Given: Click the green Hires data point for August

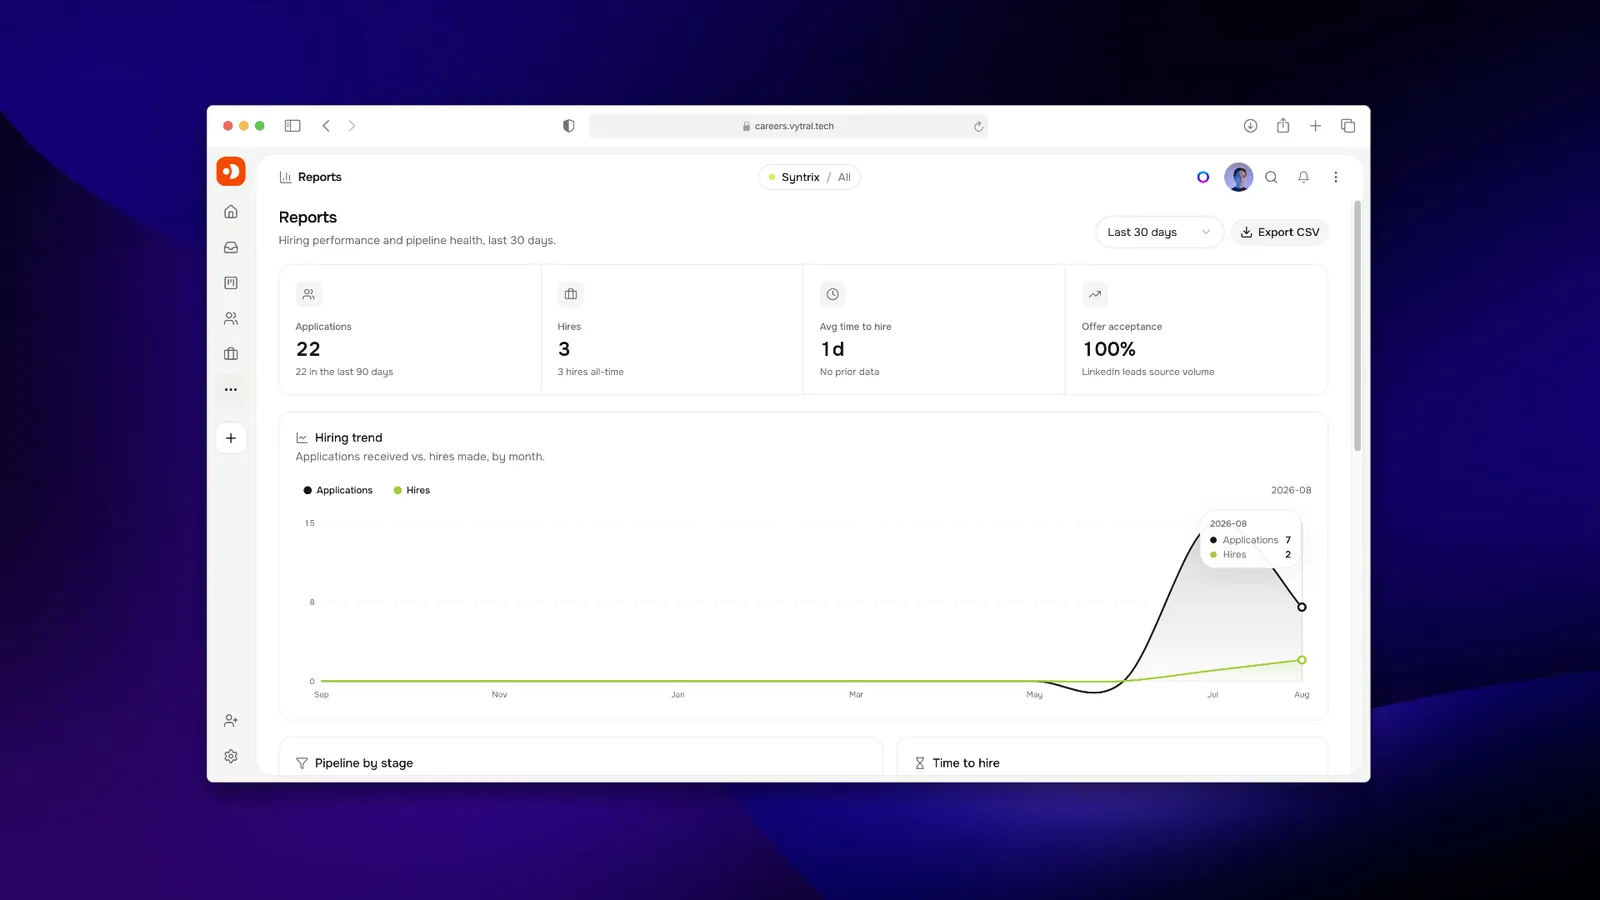Looking at the screenshot, I should click(x=1301, y=660).
